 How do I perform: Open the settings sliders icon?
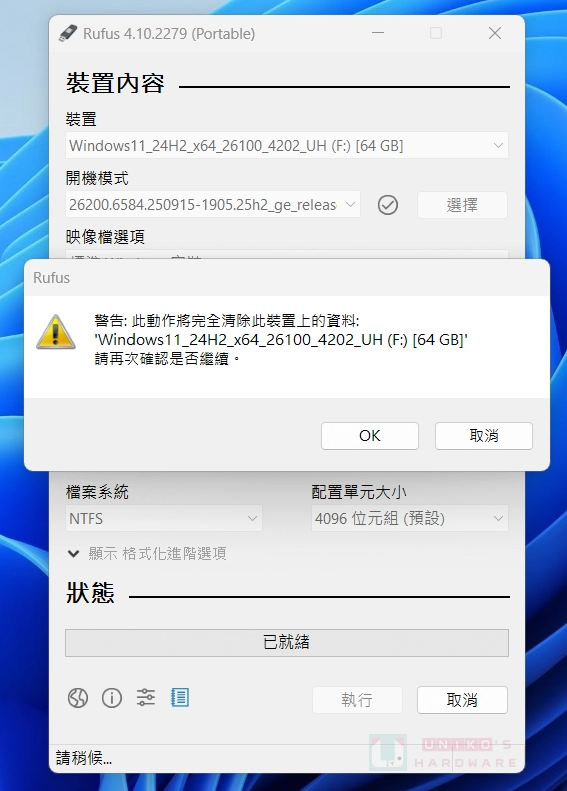(x=146, y=698)
